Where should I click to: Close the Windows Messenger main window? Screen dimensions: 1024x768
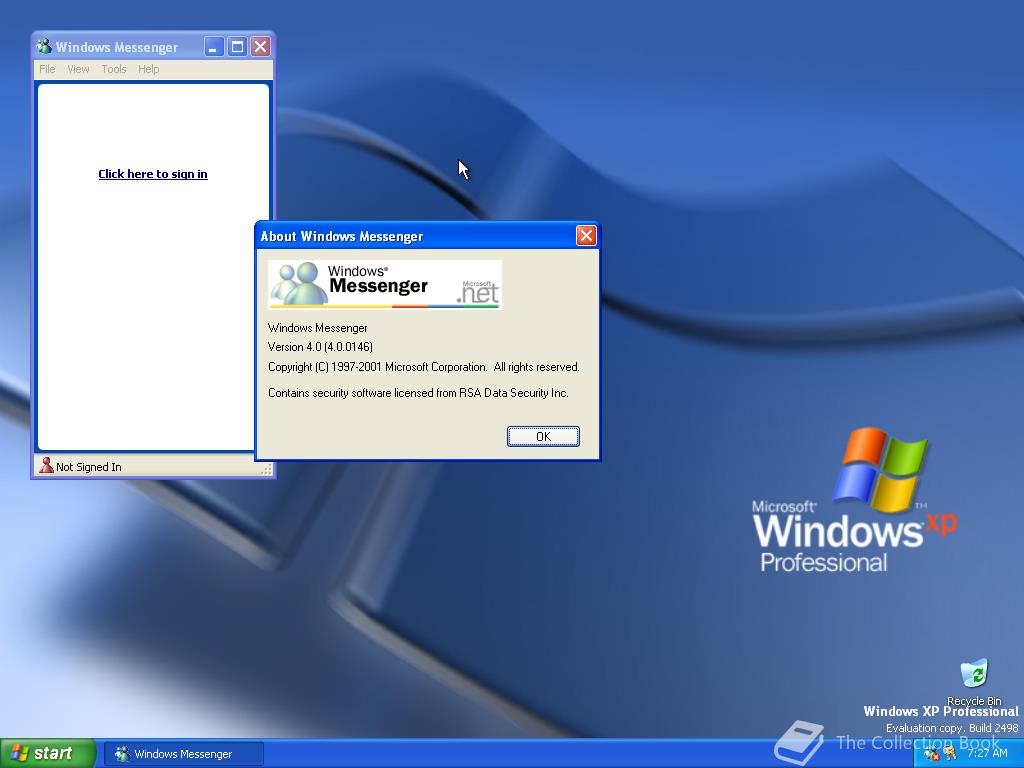tap(261, 46)
